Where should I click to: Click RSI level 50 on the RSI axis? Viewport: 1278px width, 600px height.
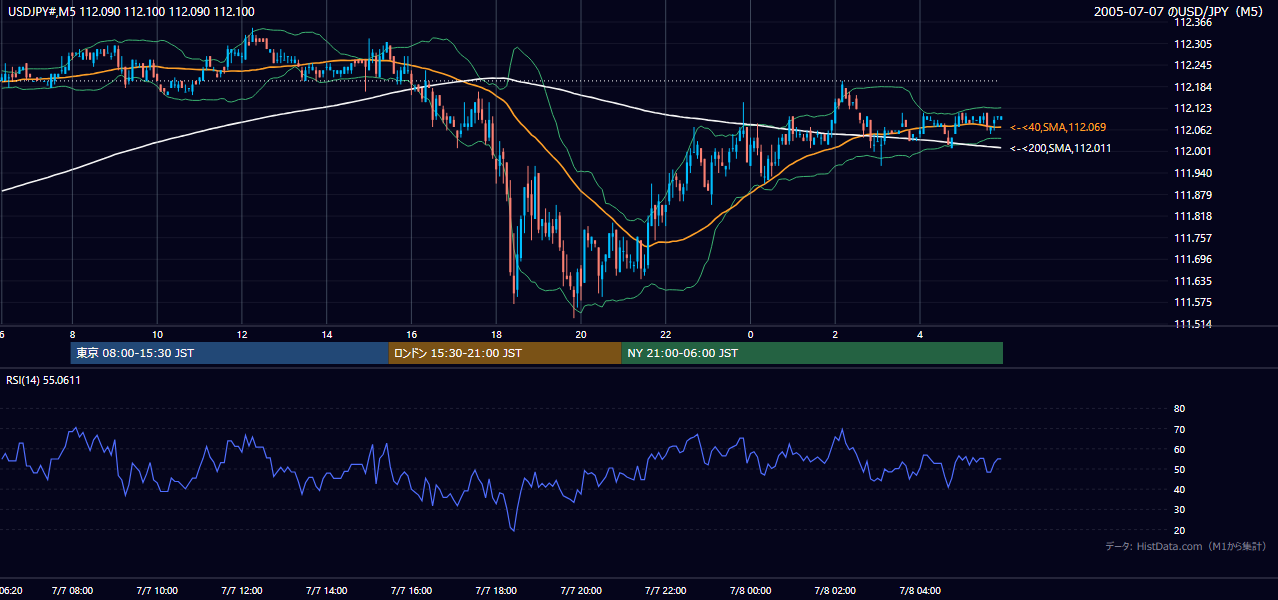(x=1179, y=469)
